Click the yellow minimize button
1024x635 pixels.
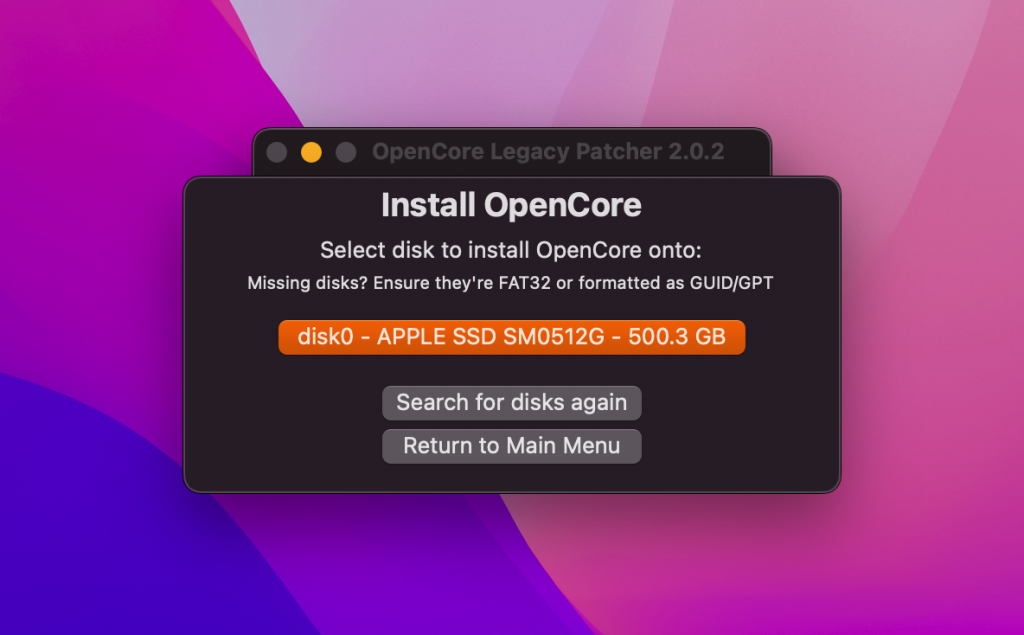tap(311, 152)
